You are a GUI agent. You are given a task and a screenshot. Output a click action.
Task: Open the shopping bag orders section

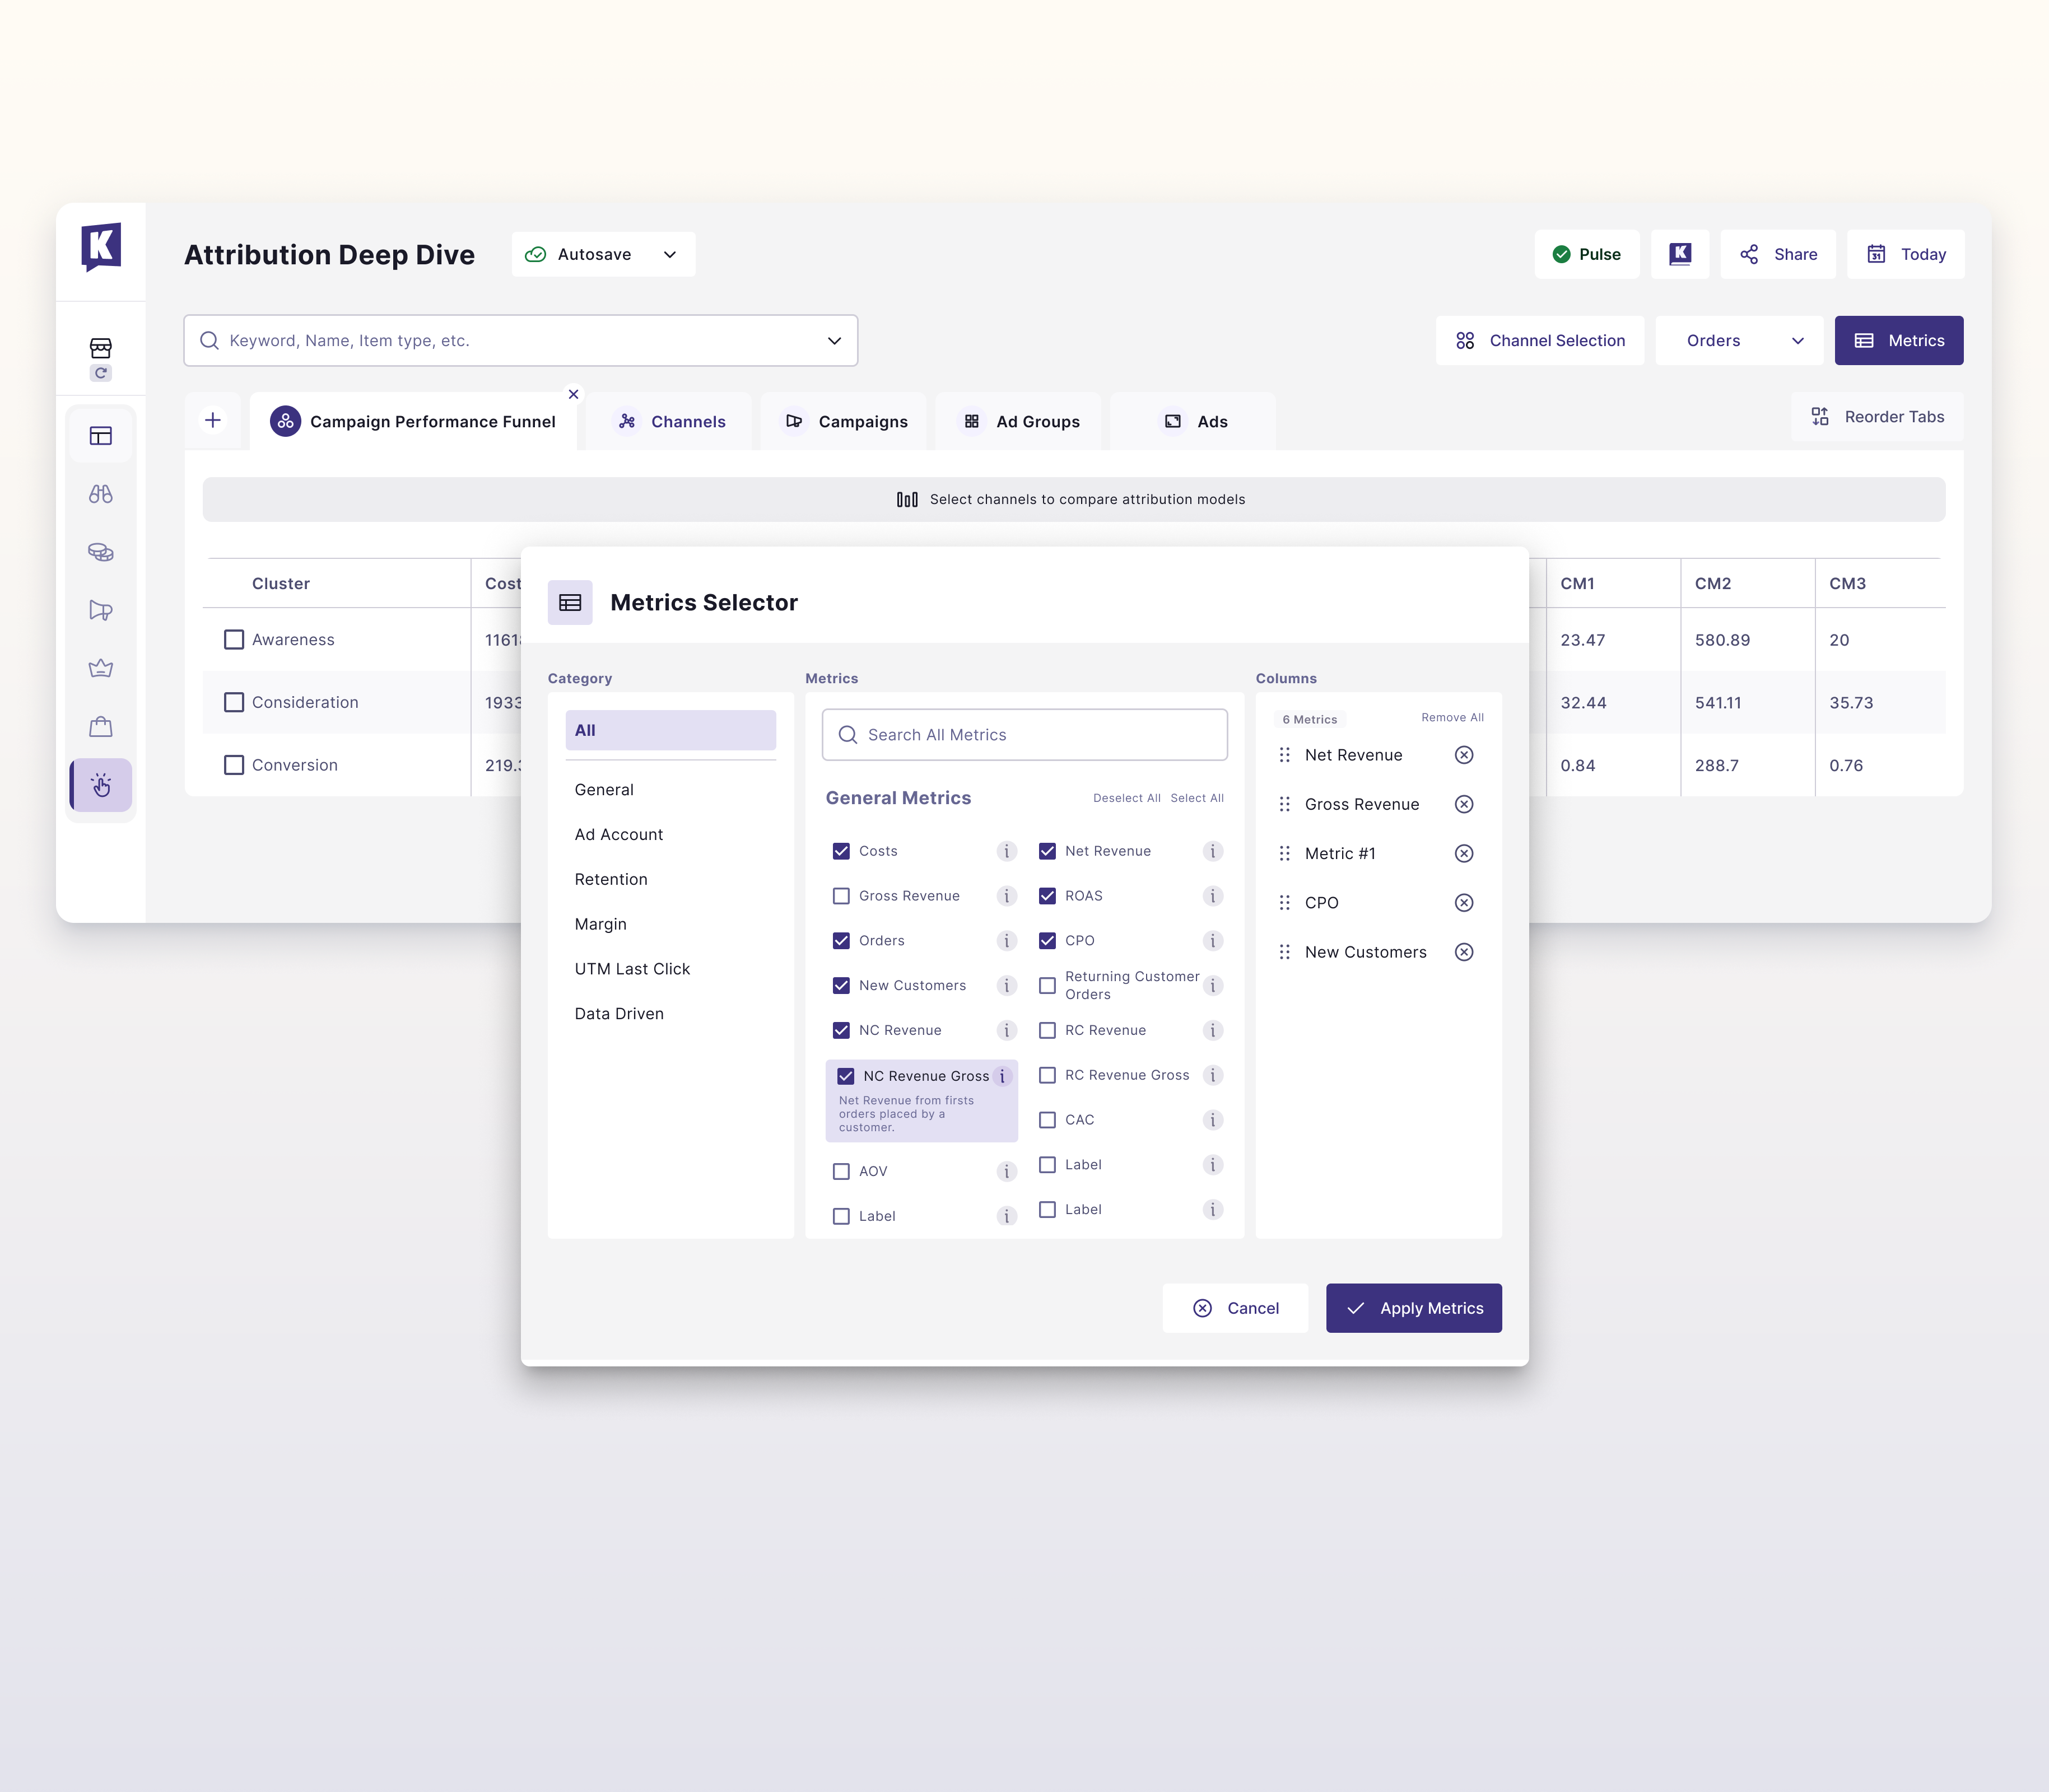point(101,727)
